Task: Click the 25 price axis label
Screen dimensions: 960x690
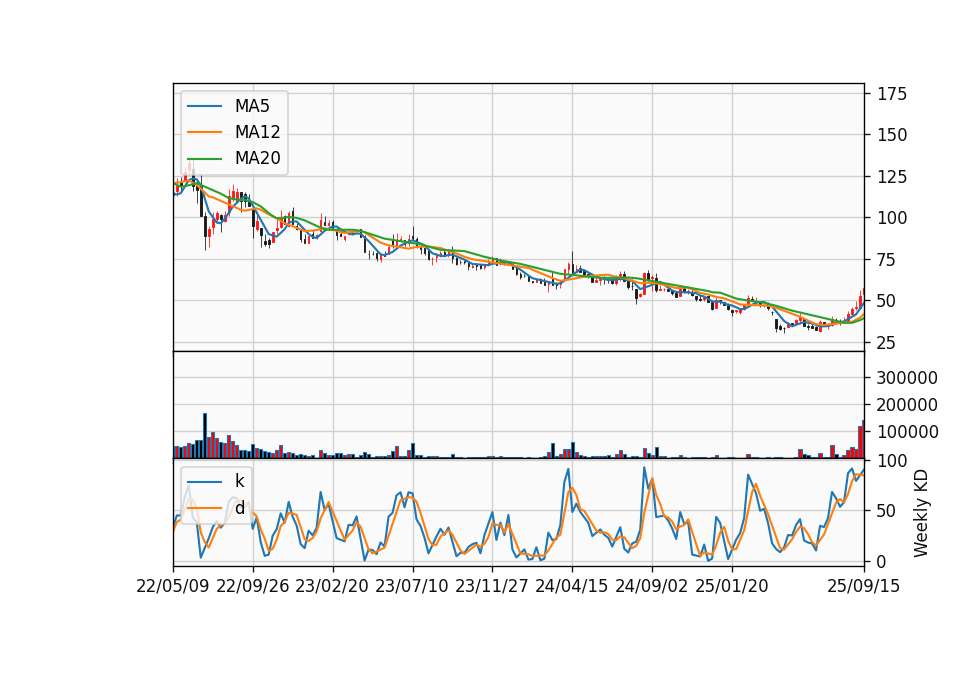Action: [887, 343]
